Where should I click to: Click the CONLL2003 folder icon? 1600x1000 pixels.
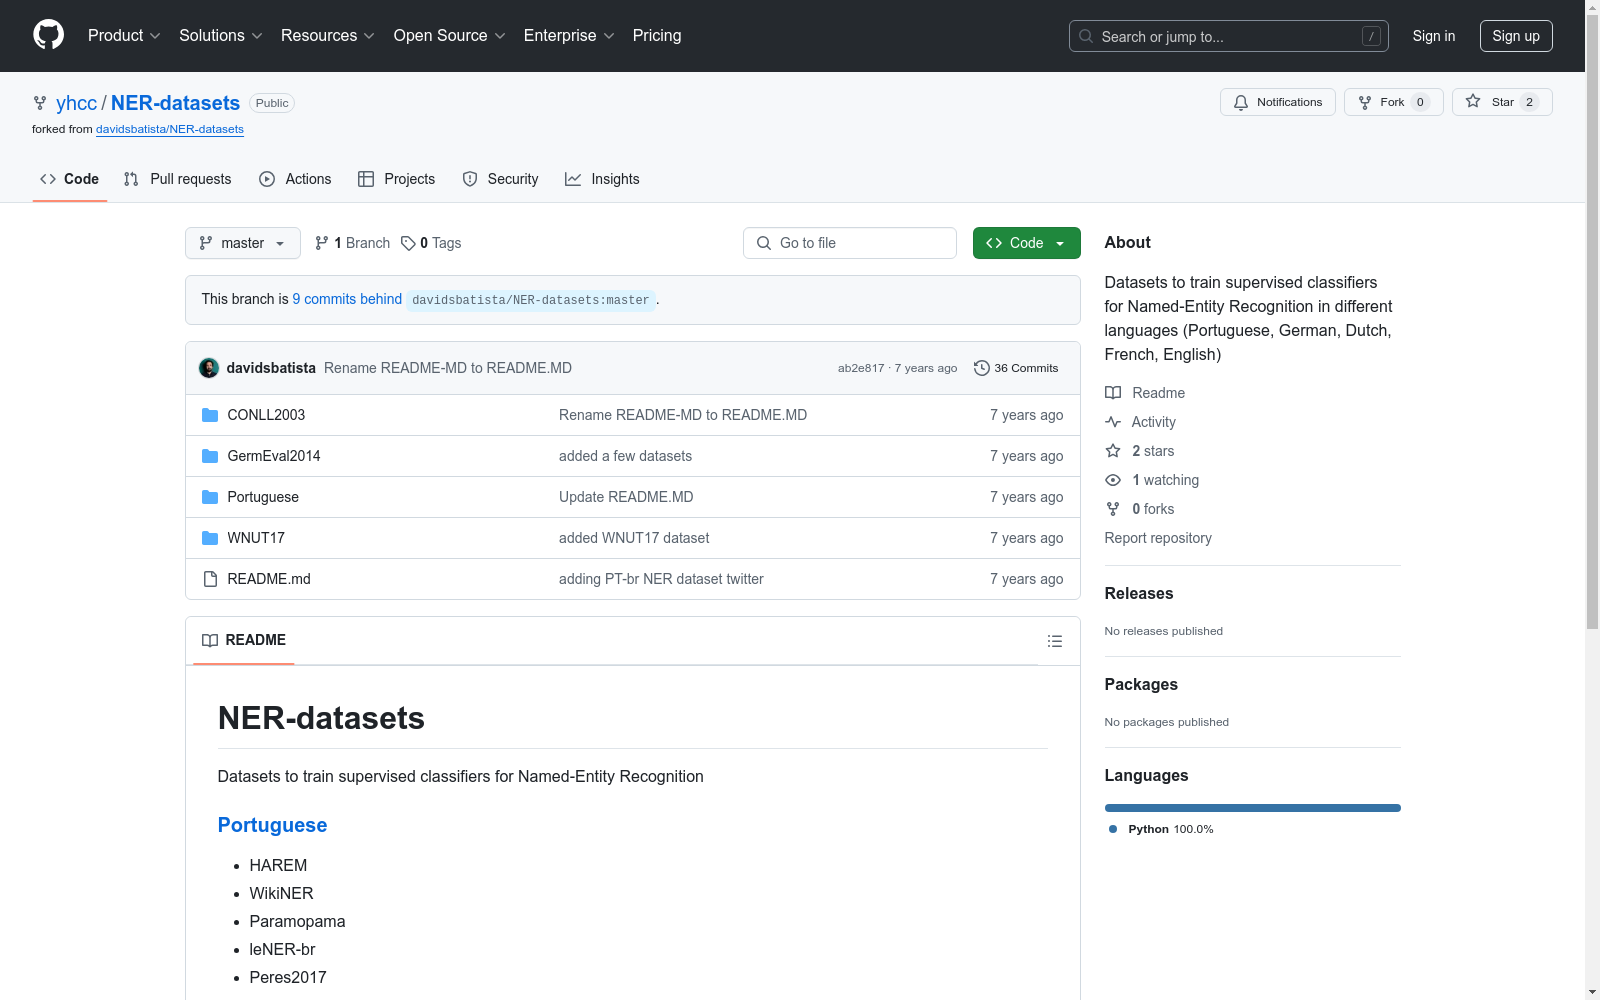(210, 415)
